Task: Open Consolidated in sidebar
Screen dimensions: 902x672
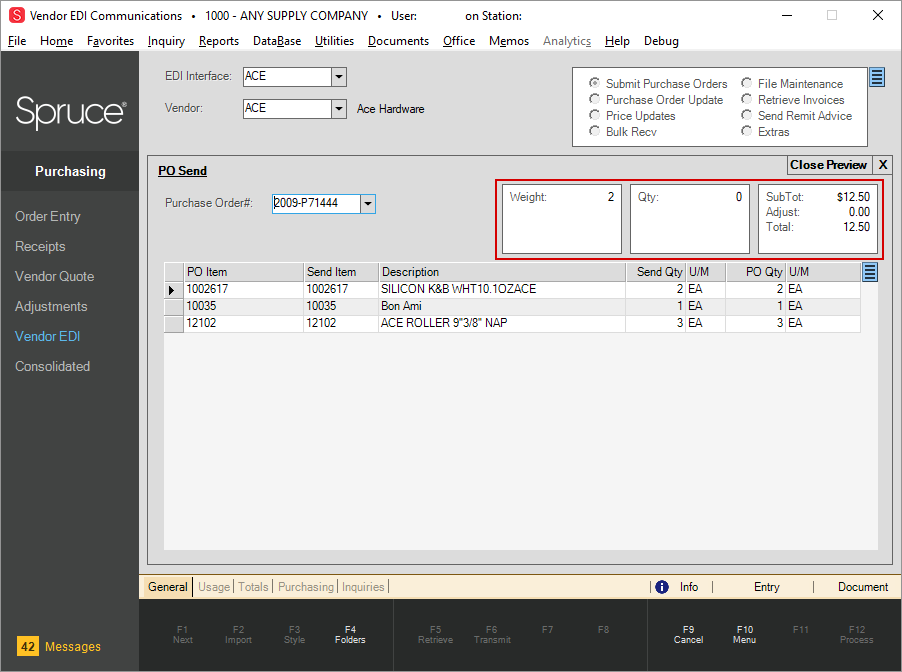Action: (x=52, y=366)
